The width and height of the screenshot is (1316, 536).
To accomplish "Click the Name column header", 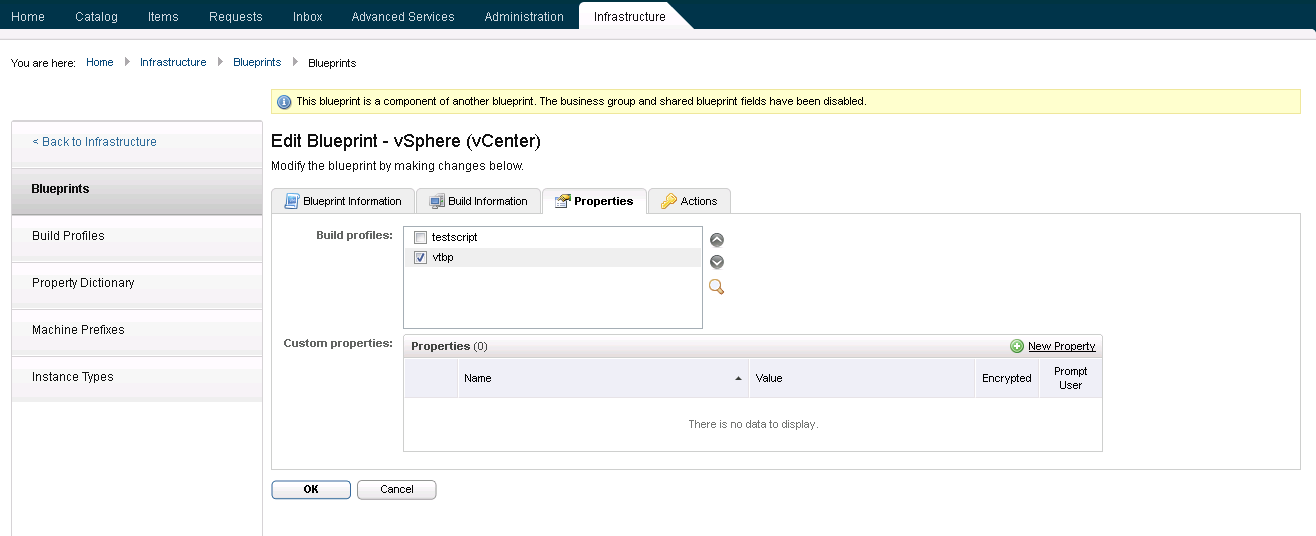I will [x=604, y=379].
